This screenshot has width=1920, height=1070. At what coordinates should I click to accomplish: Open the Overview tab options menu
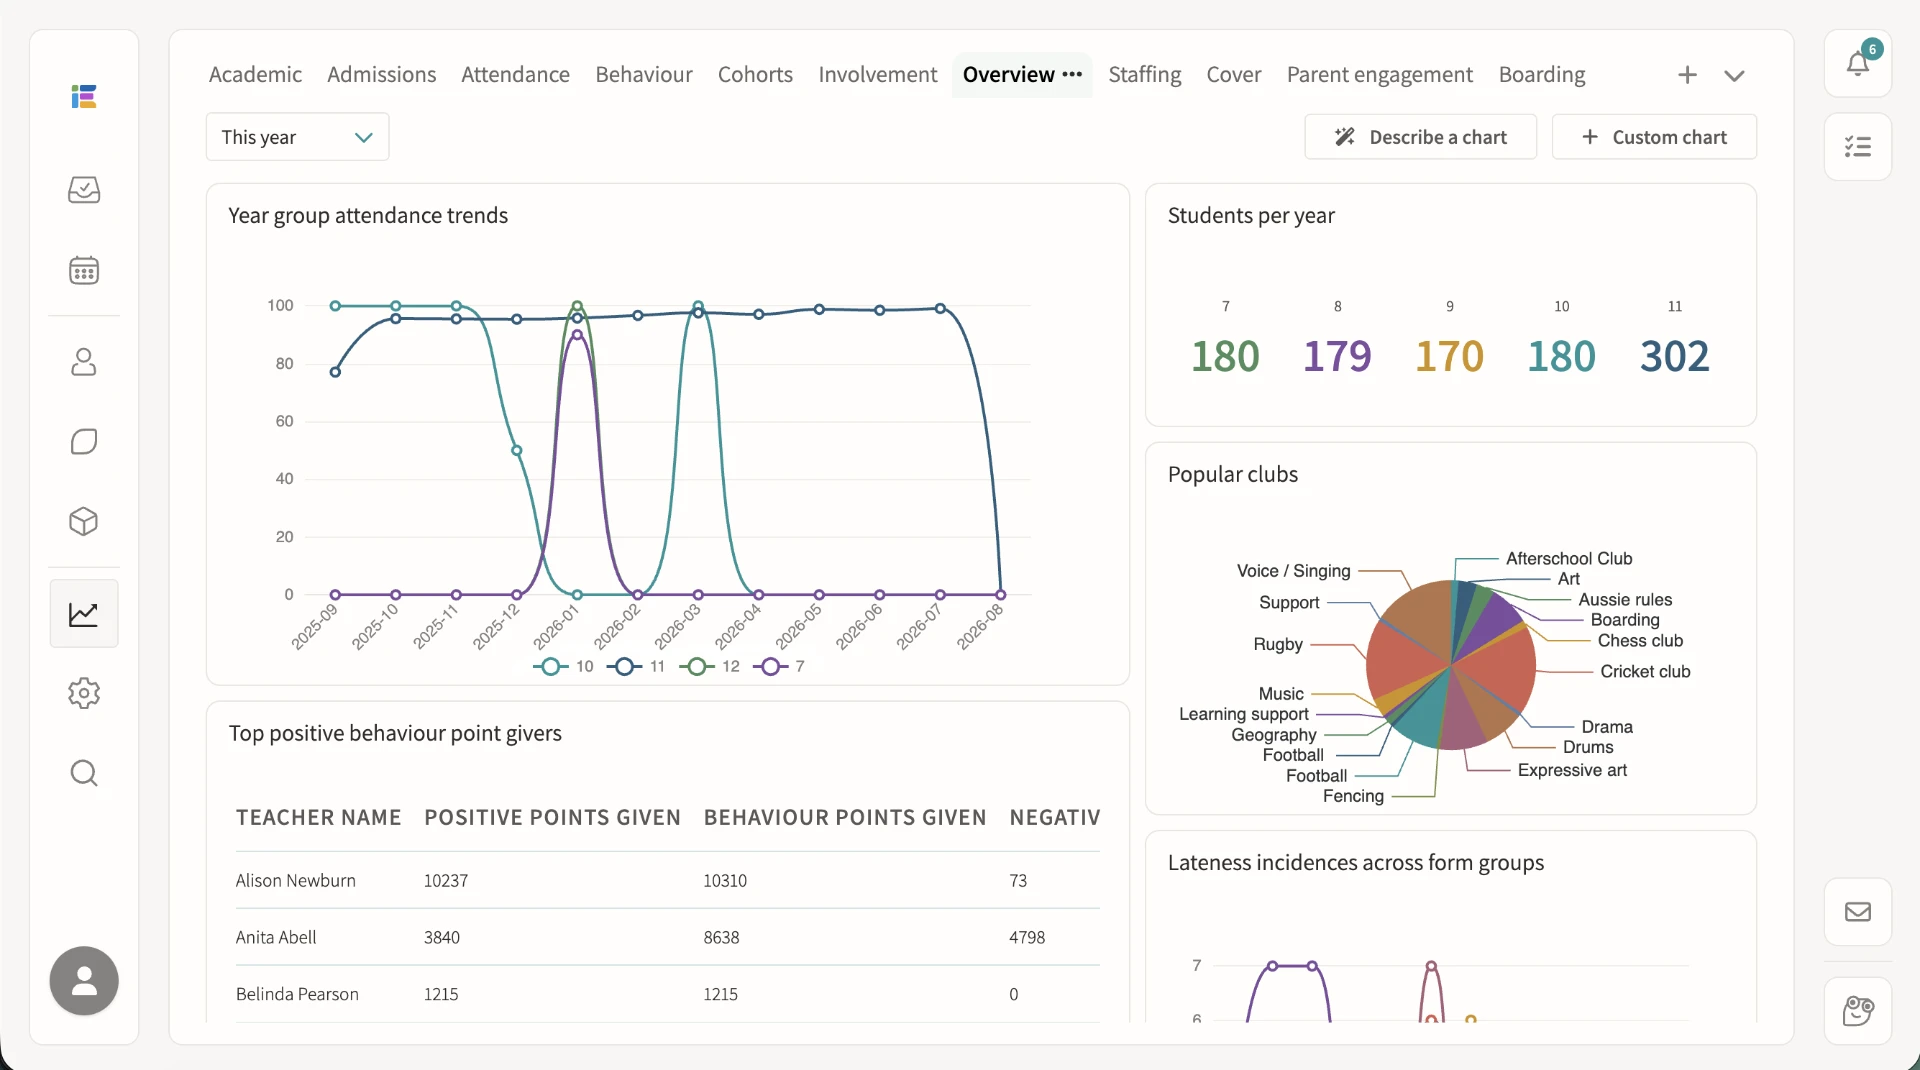[1072, 74]
